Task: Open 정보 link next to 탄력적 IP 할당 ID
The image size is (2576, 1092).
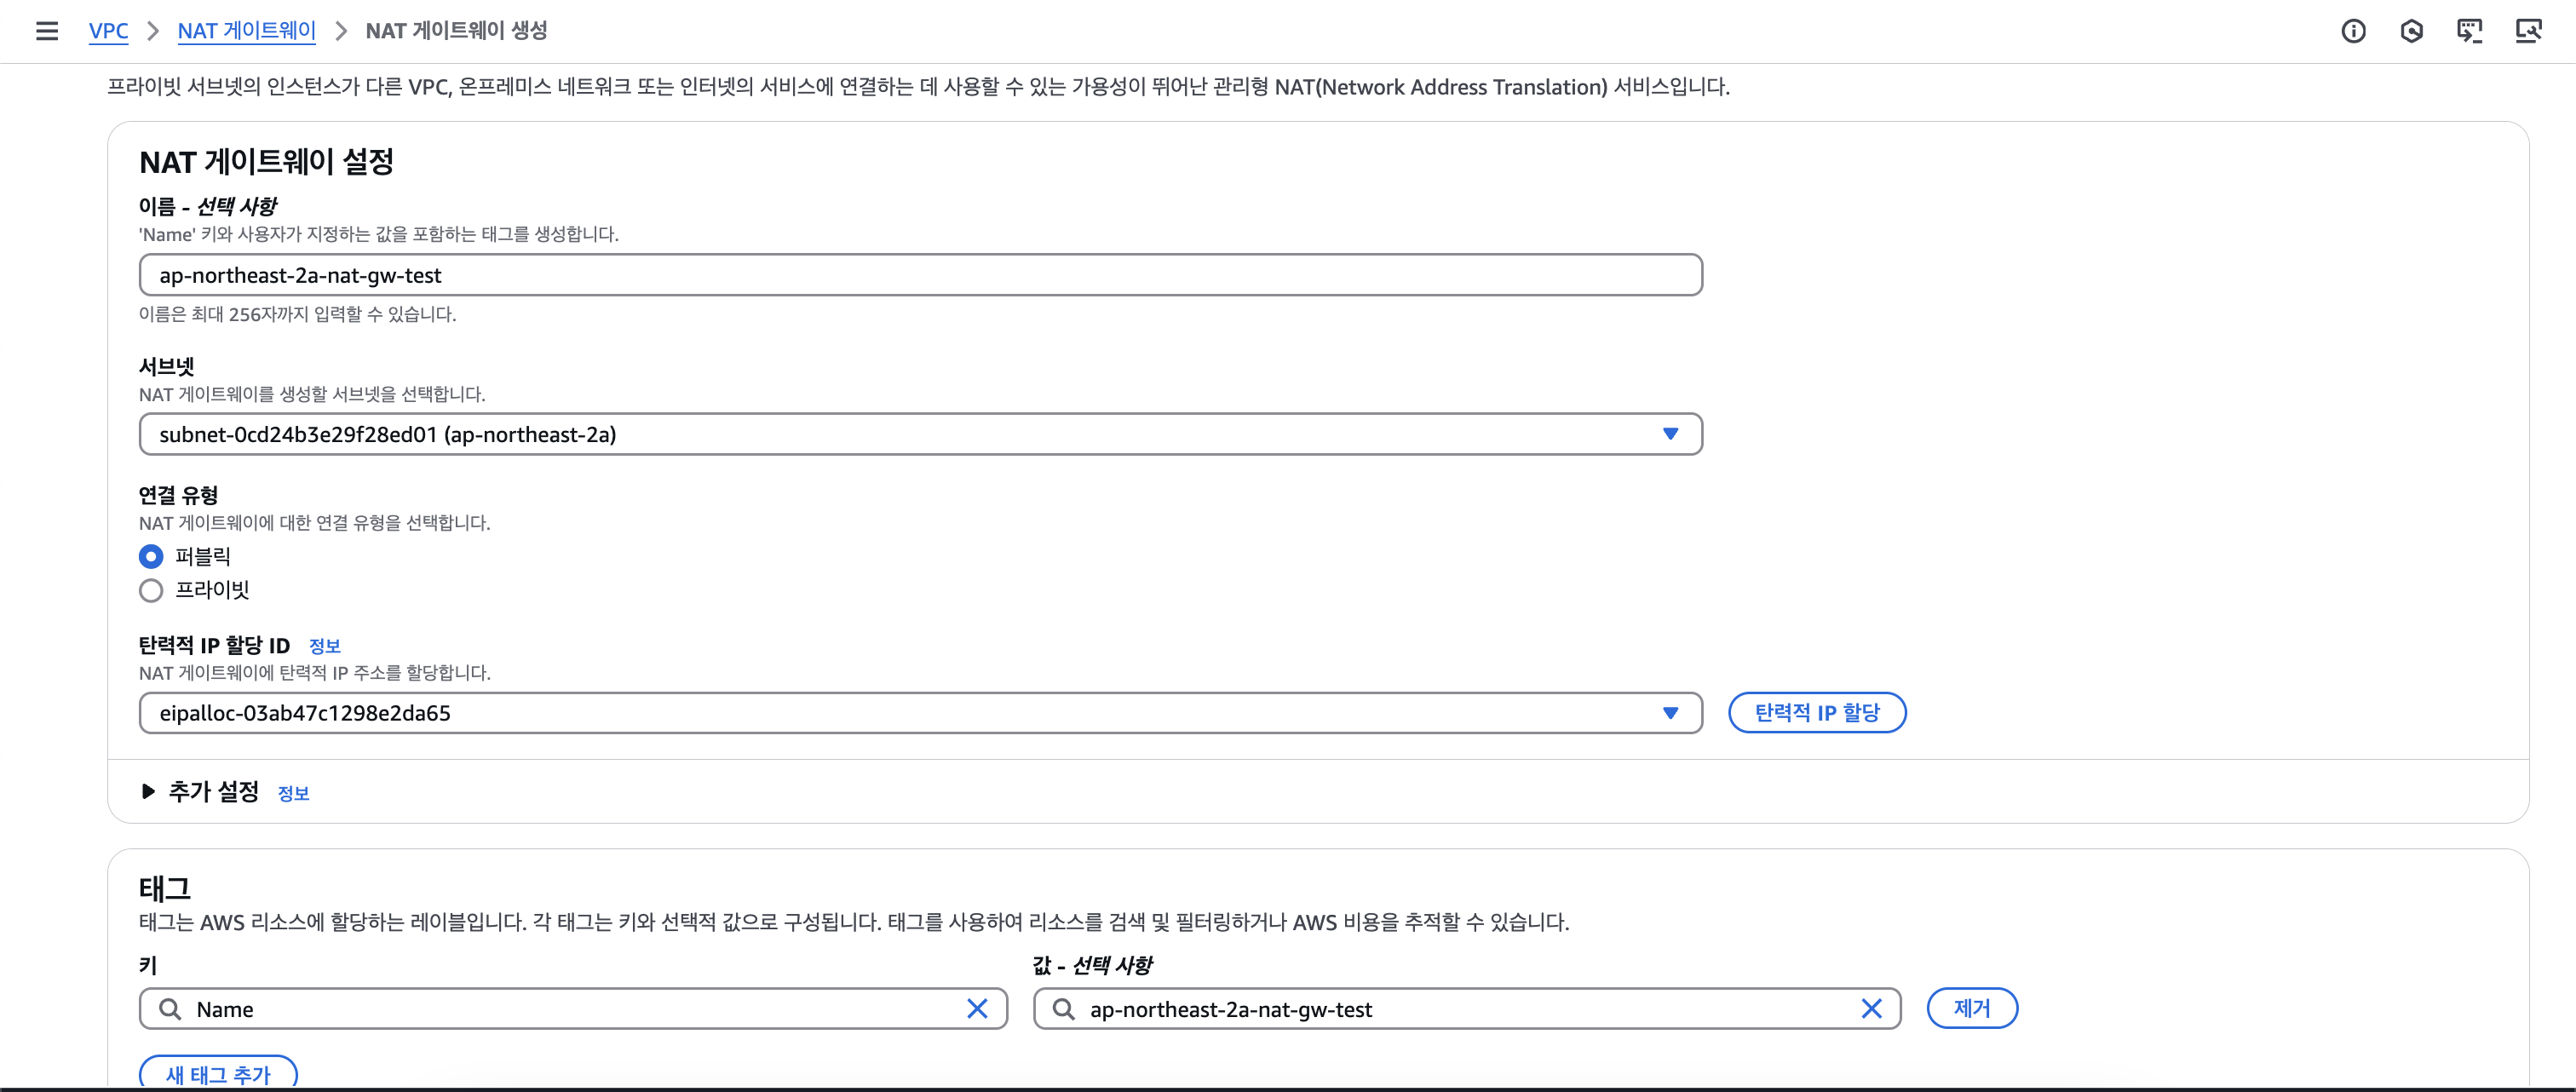Action: [324, 646]
